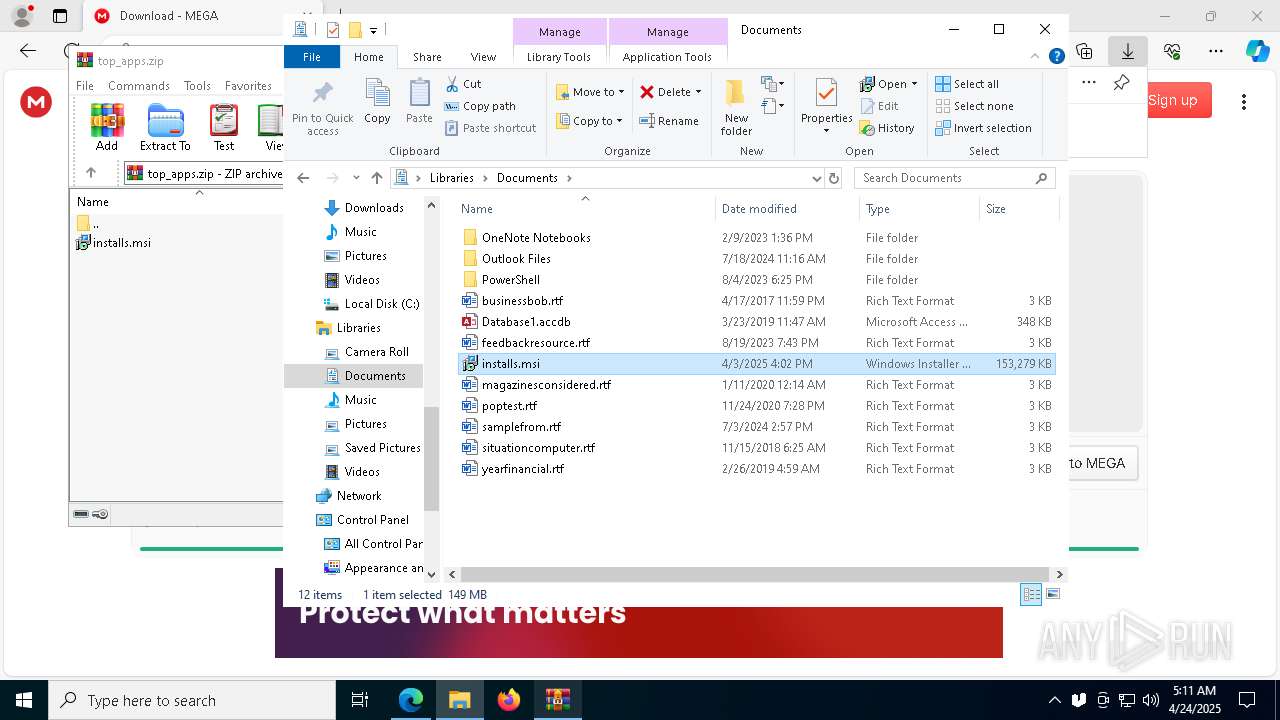Open the Library Tools tab
Viewport: 1280px width, 720px height.
[x=559, y=57]
